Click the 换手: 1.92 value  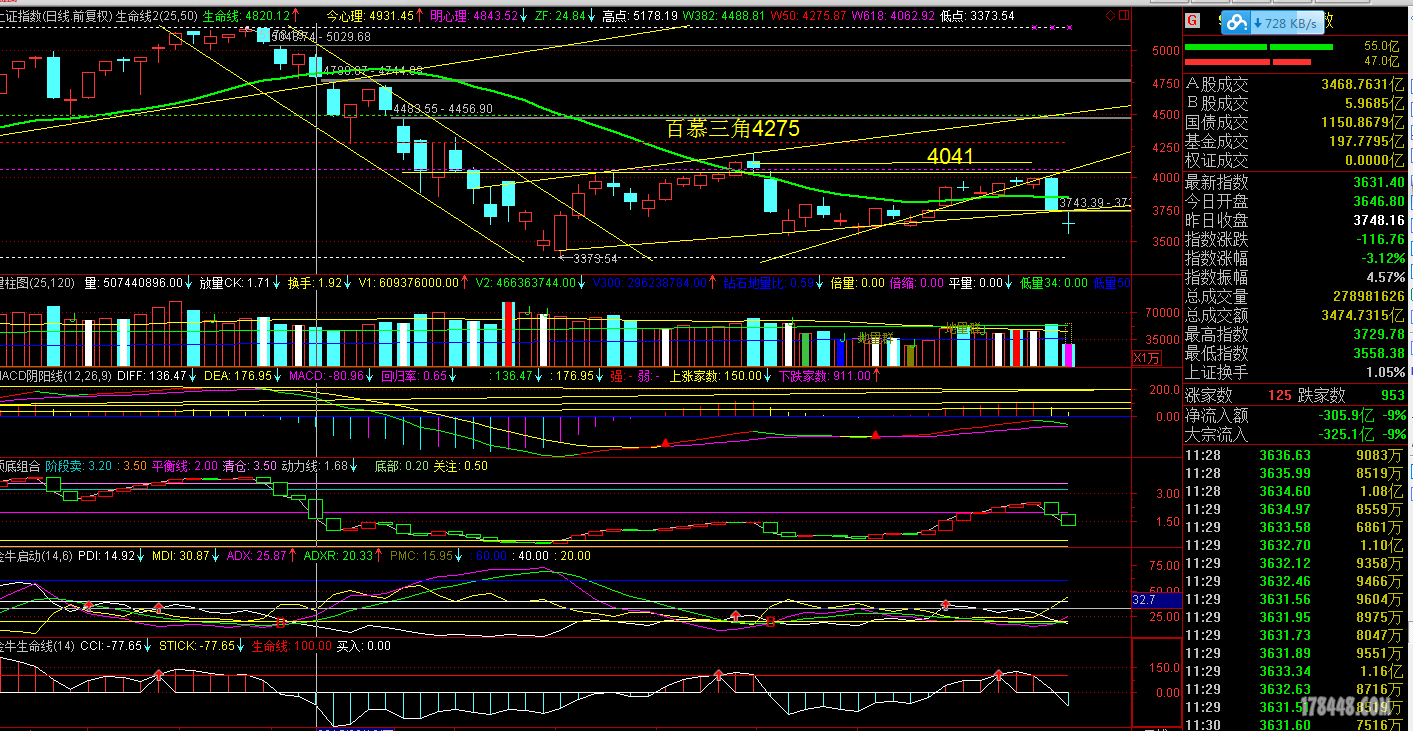tap(315, 283)
